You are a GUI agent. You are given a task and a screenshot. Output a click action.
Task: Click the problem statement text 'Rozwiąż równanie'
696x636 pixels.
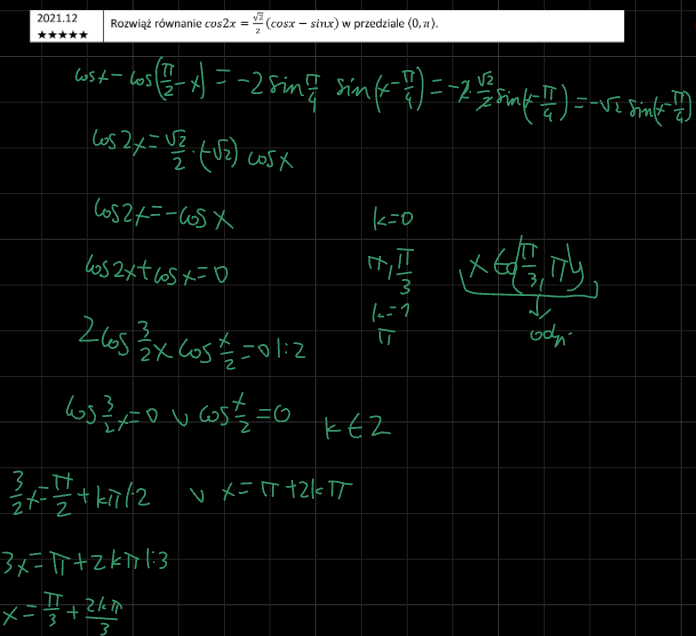pyautogui.click(x=149, y=25)
